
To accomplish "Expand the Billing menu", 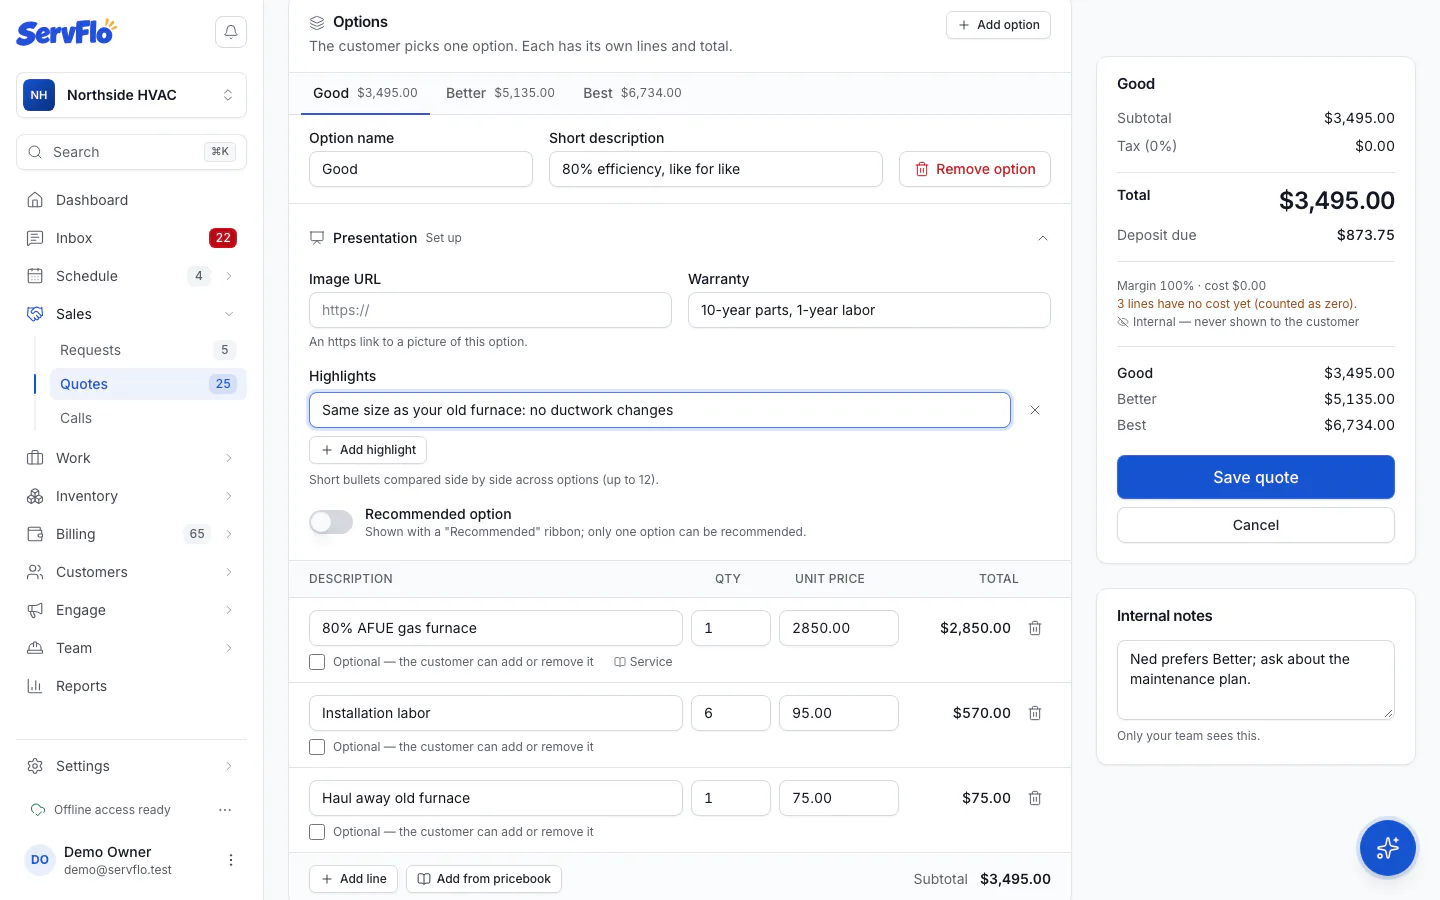I will [229, 534].
